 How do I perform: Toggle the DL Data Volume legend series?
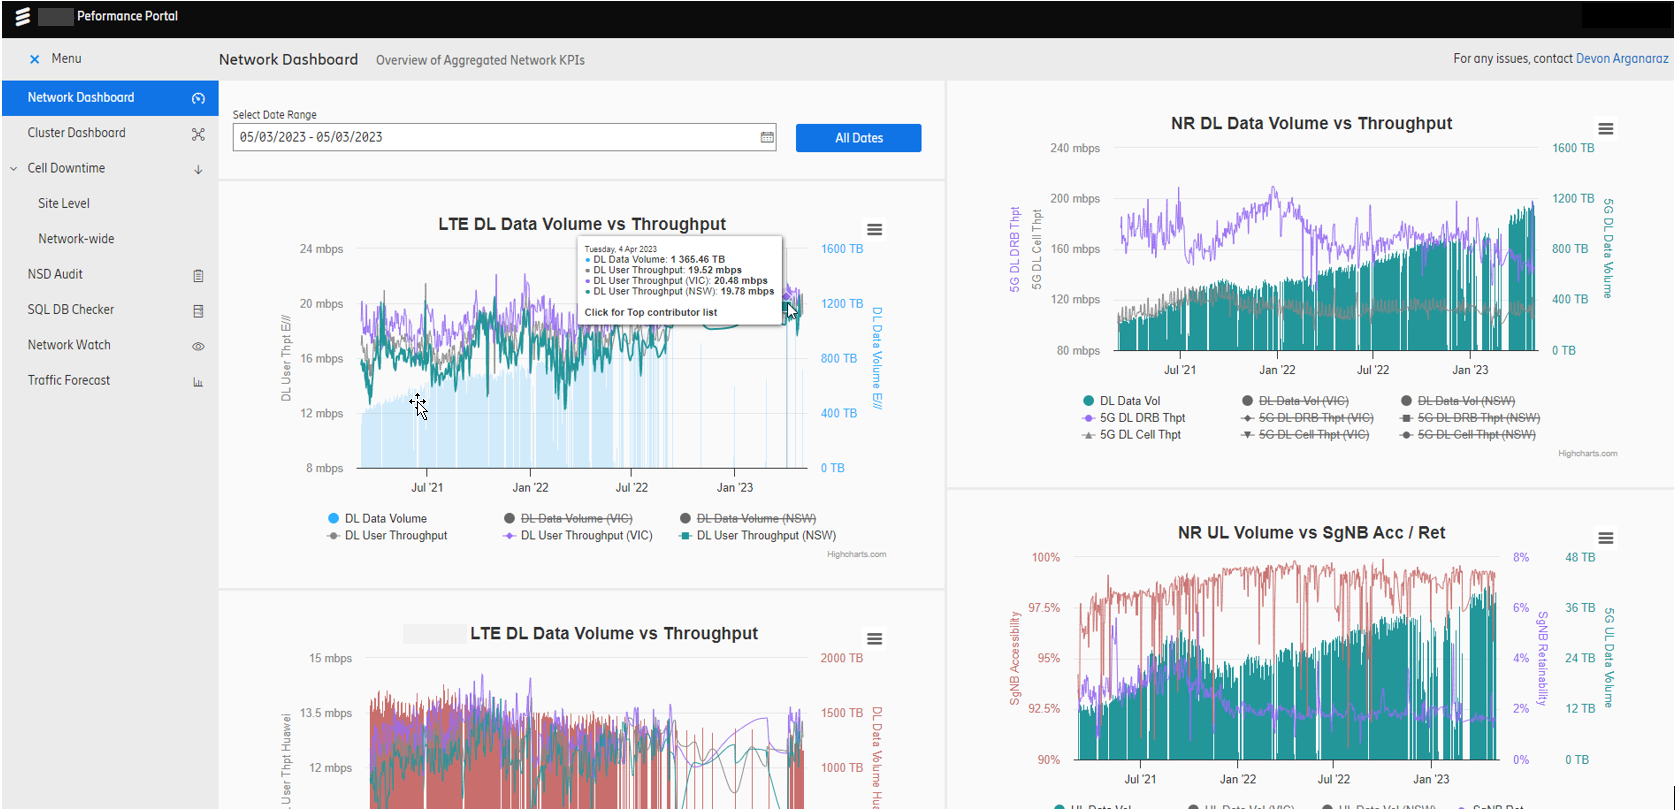[x=377, y=518]
